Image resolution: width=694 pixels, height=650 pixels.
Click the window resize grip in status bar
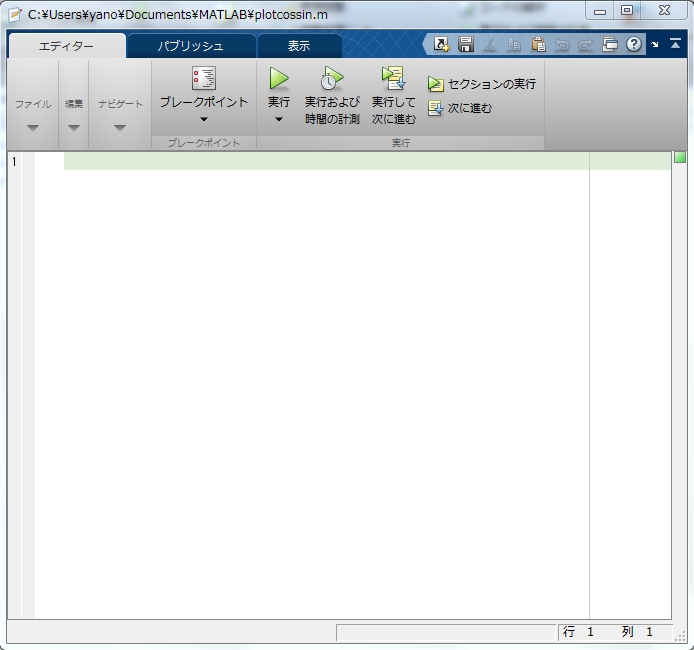coord(679,636)
